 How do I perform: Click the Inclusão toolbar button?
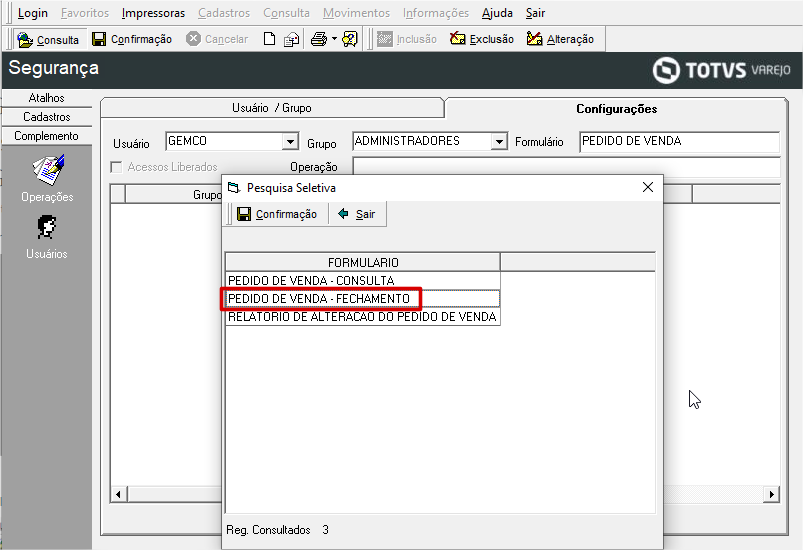click(407, 39)
